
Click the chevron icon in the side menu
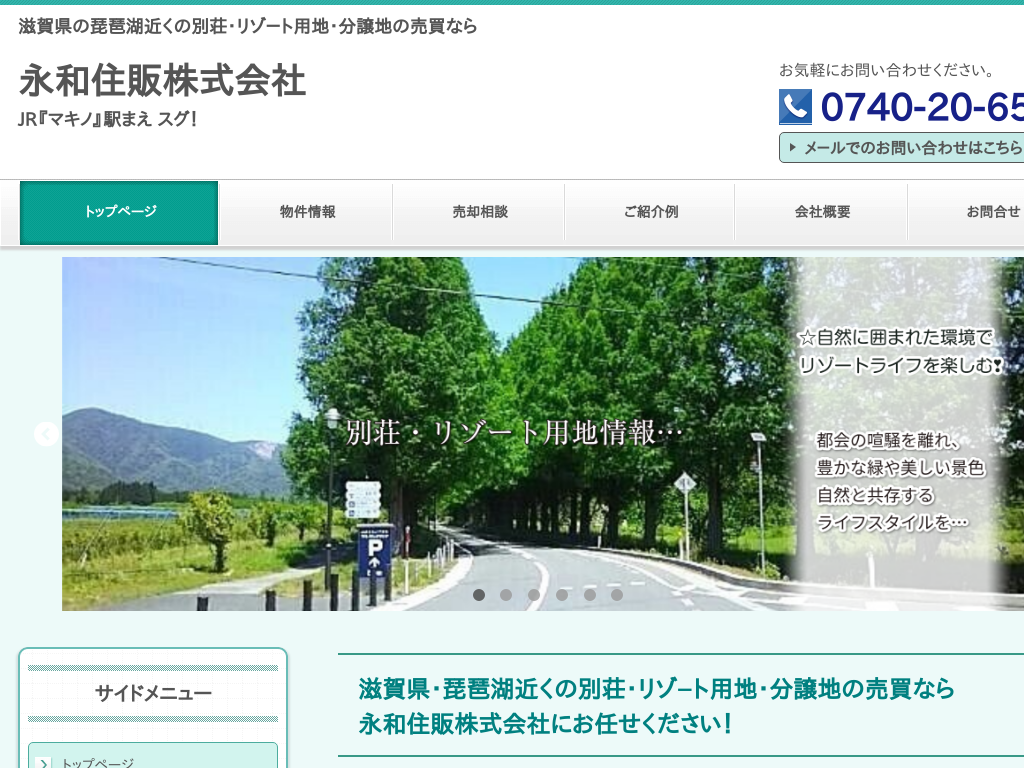point(43,763)
